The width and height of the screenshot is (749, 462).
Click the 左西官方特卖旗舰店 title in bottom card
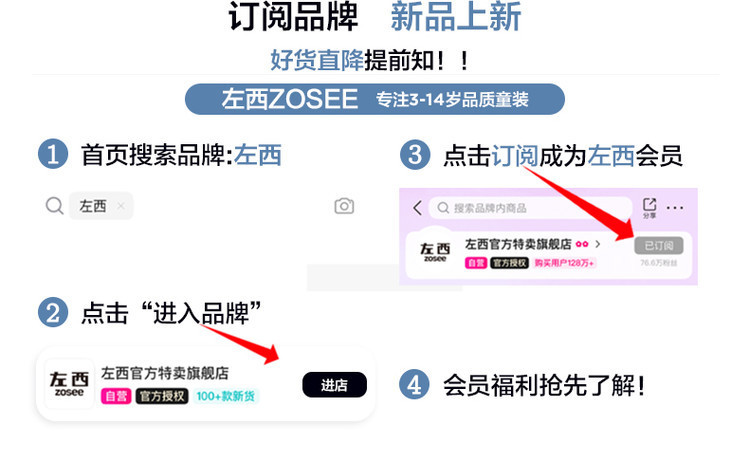(165, 373)
